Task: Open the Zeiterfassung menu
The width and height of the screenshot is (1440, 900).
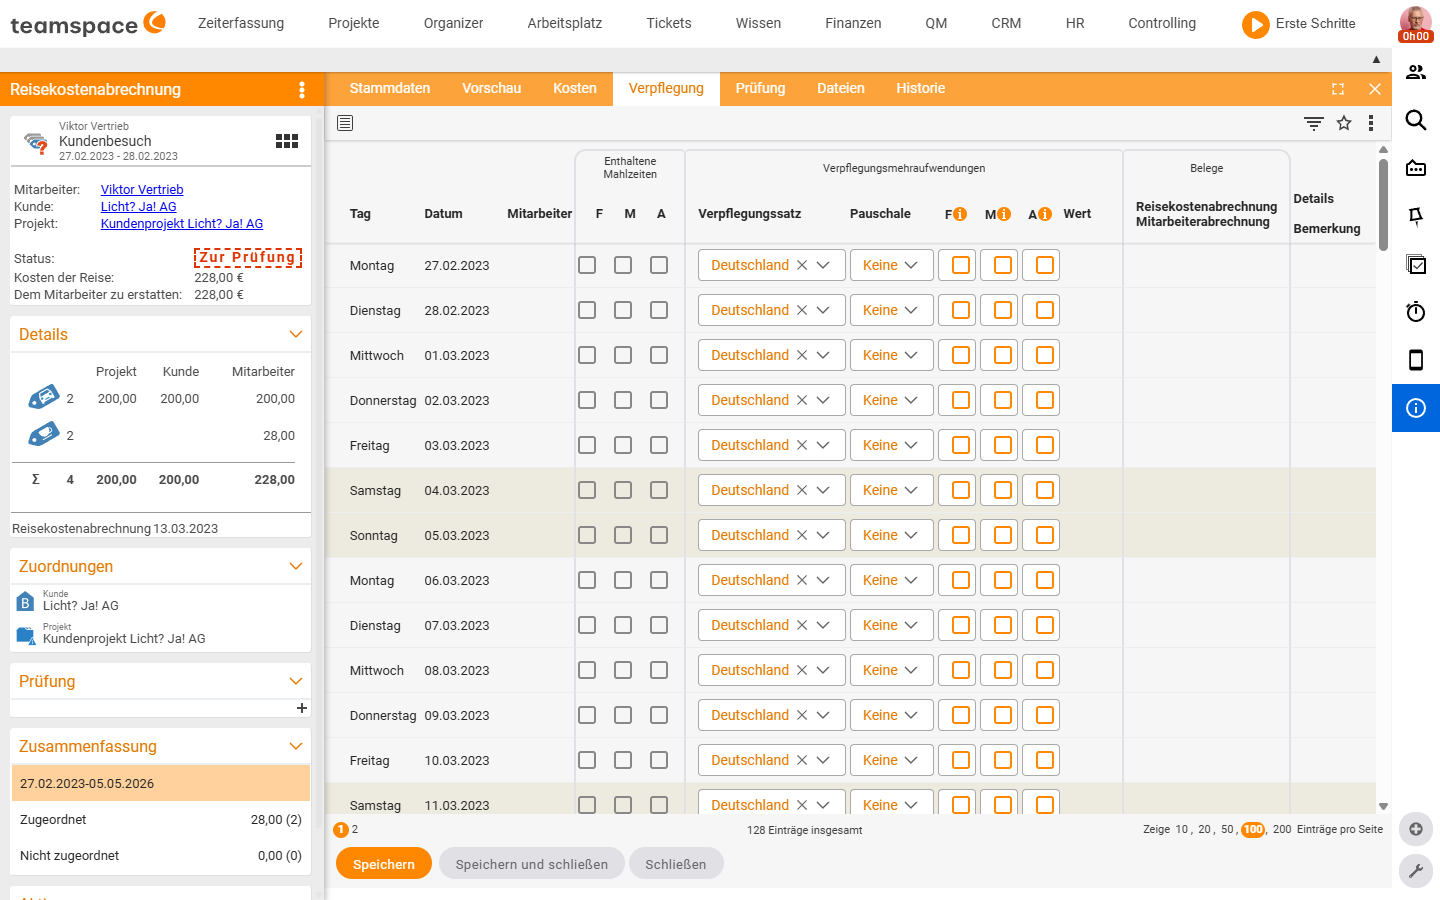Action: coord(241,23)
